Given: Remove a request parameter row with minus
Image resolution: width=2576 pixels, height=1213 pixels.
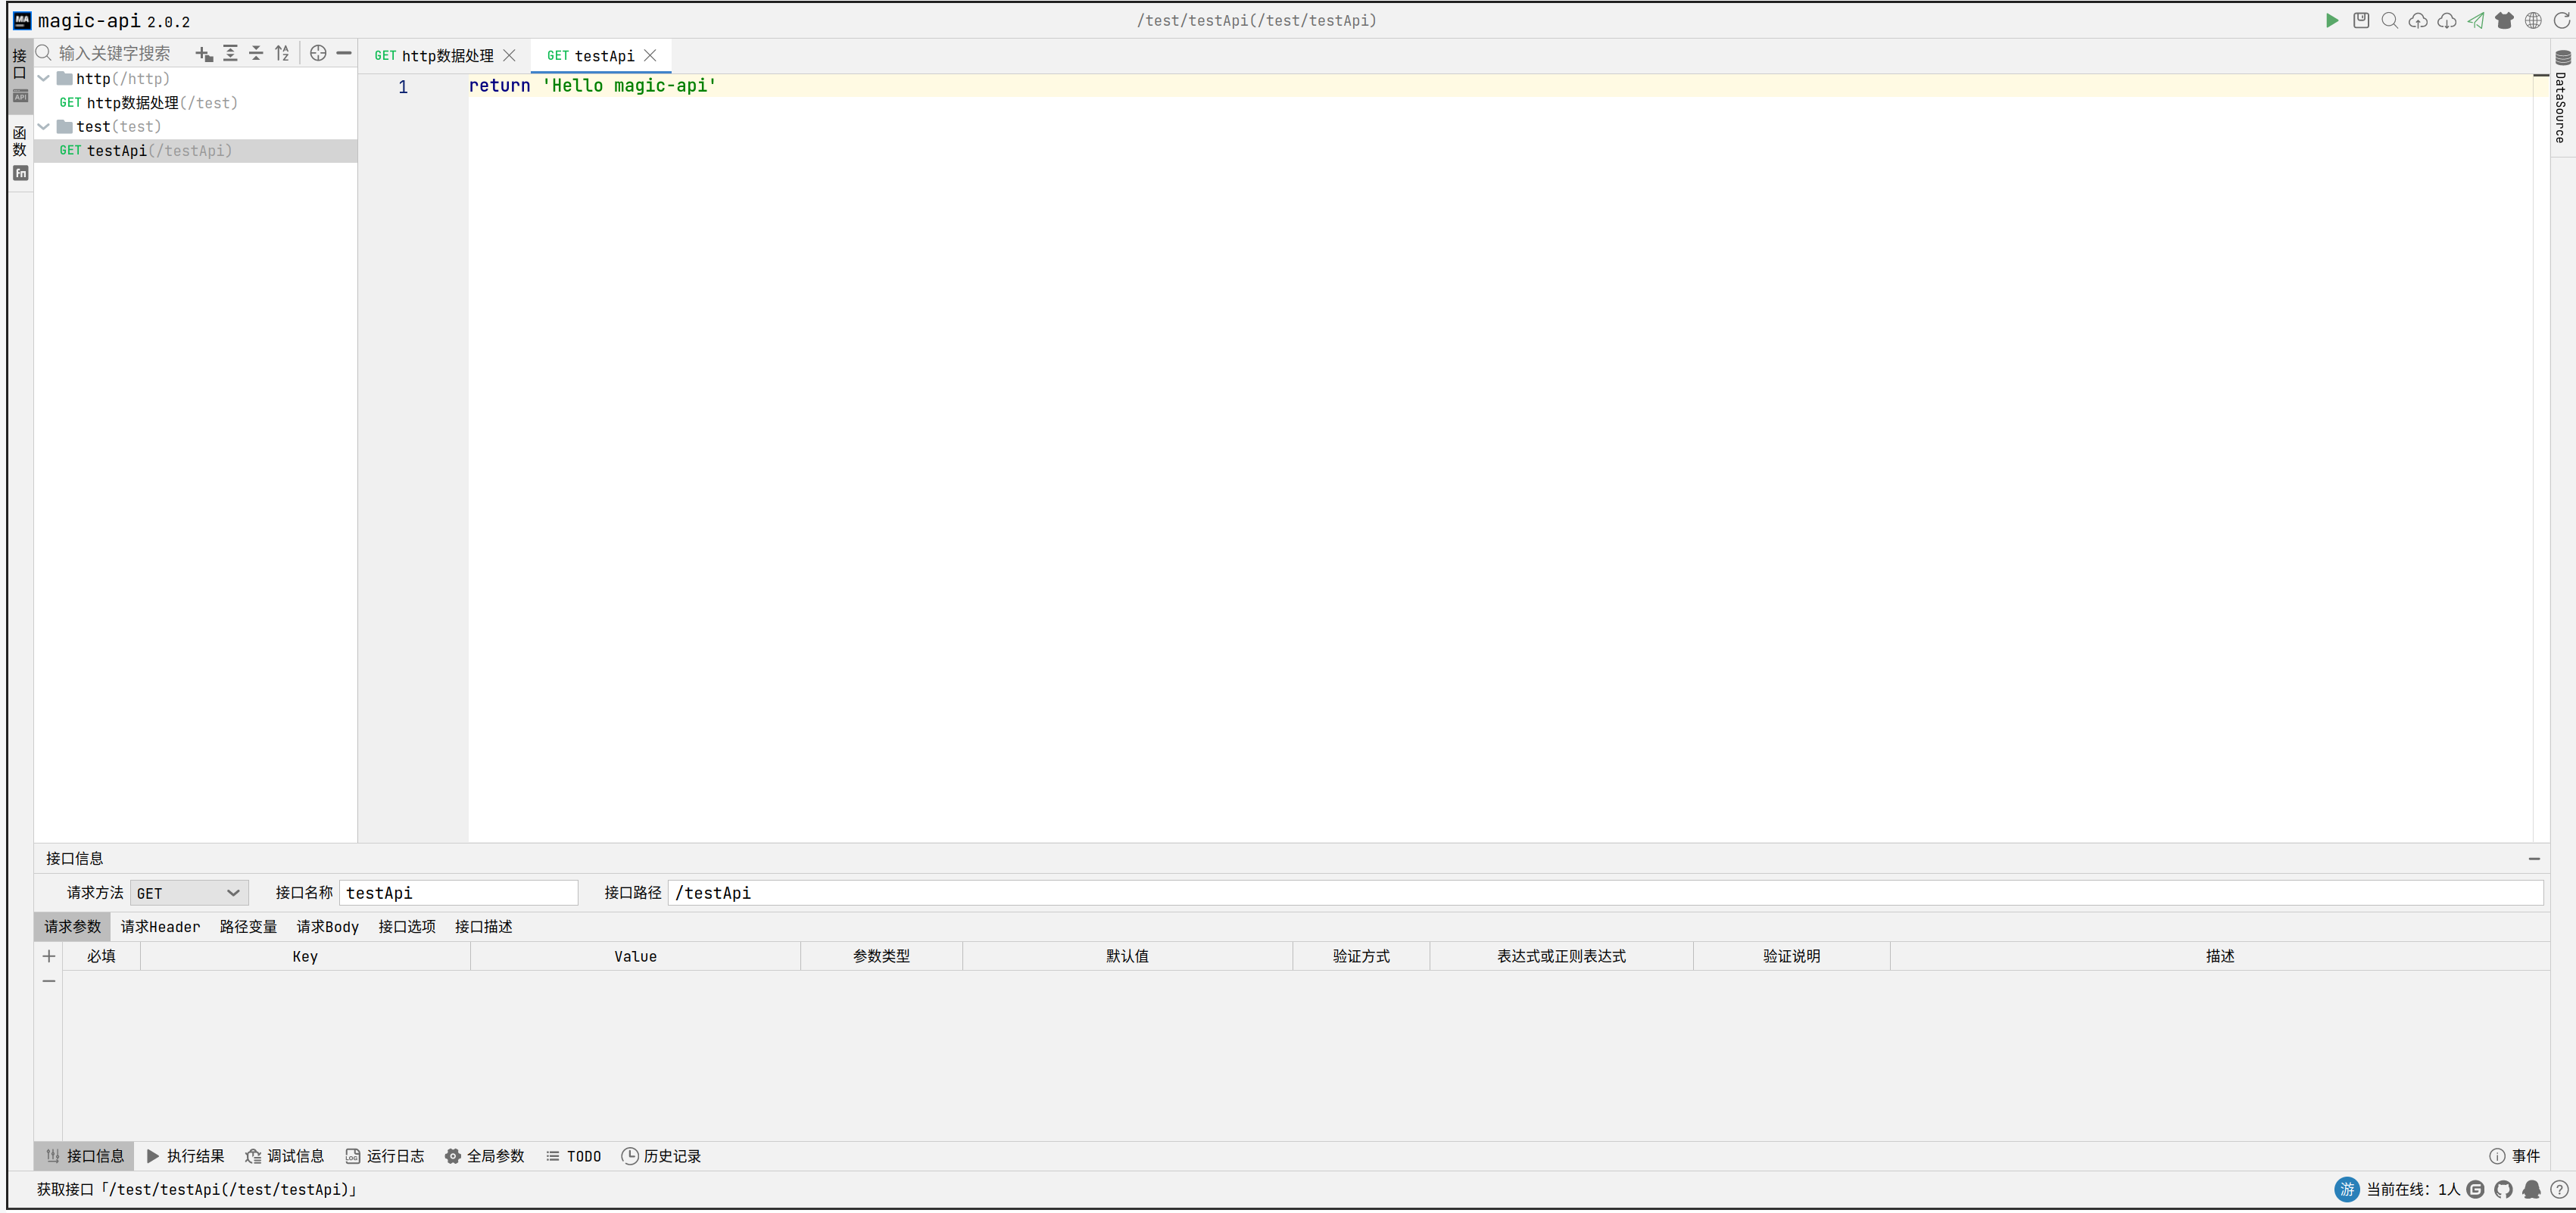Looking at the screenshot, I should click(x=48, y=981).
